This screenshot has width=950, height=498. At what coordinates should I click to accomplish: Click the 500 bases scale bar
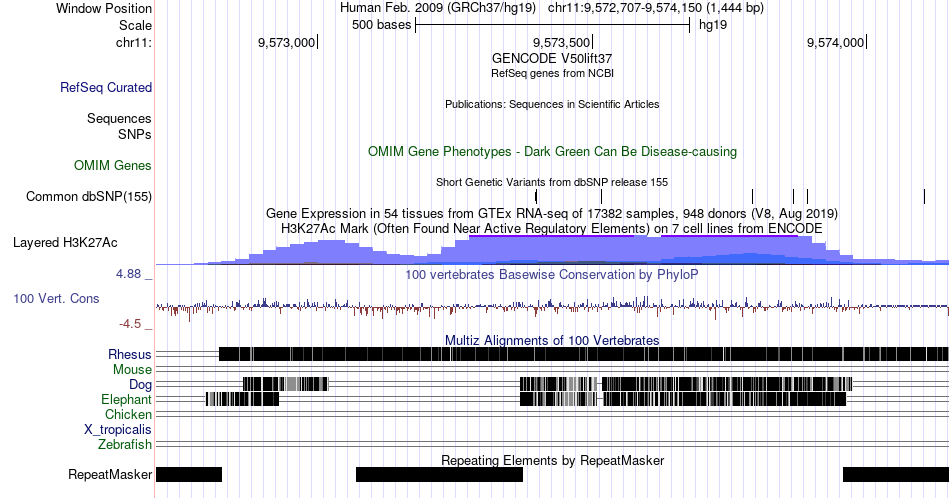click(x=553, y=25)
